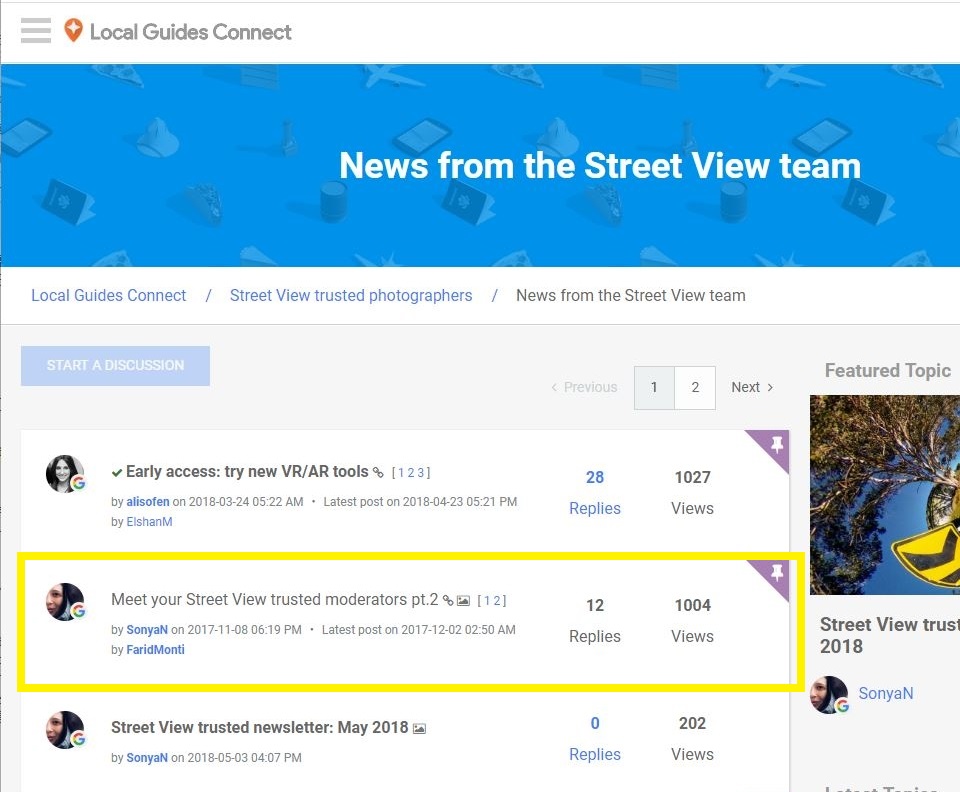The width and height of the screenshot is (960, 792).
Task: Open Early access: try new VR/AR tools topic
Action: pos(247,471)
